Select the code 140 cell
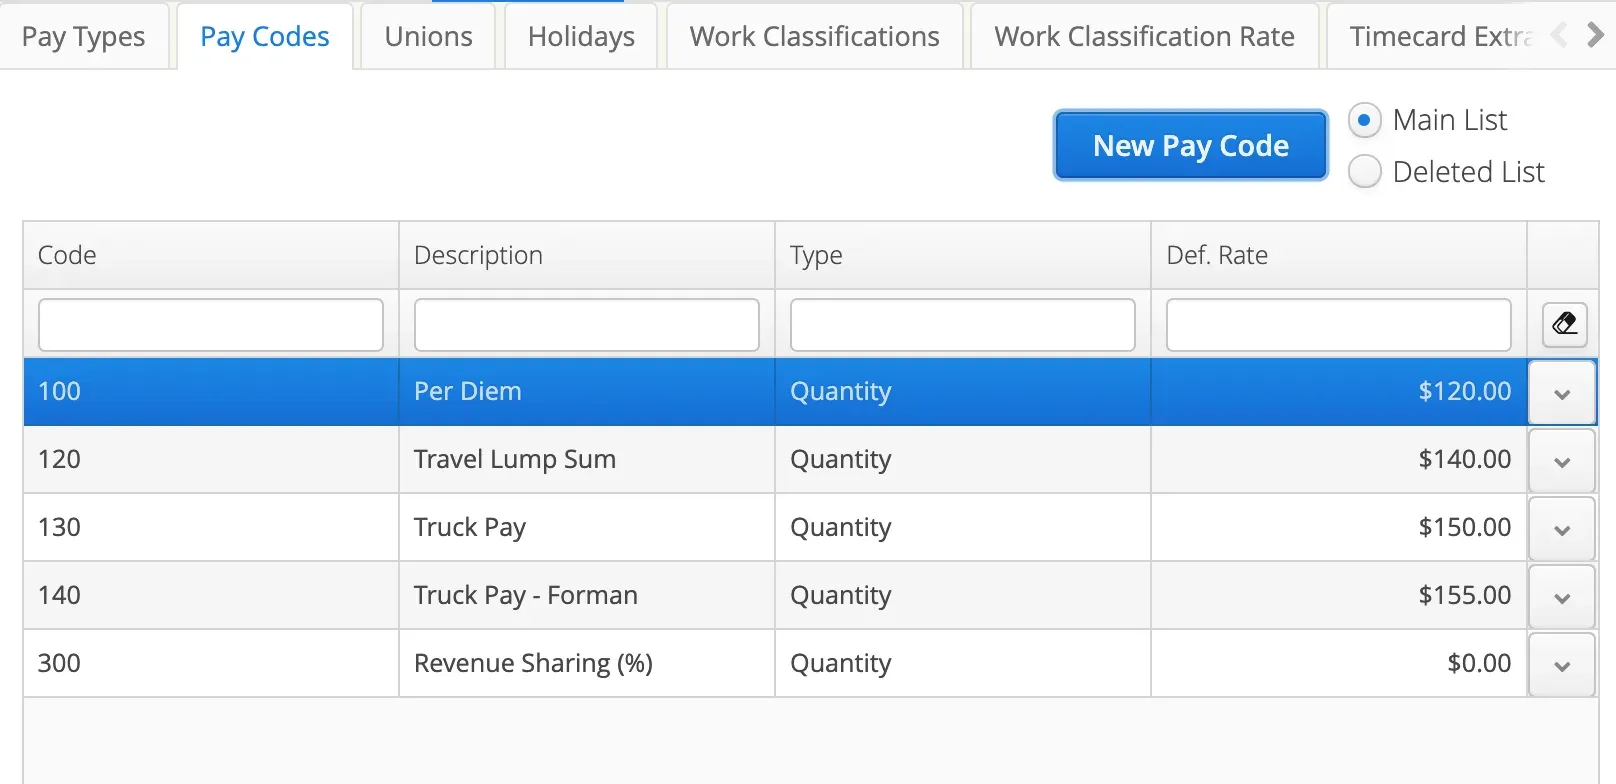This screenshot has width=1616, height=784. [211, 596]
